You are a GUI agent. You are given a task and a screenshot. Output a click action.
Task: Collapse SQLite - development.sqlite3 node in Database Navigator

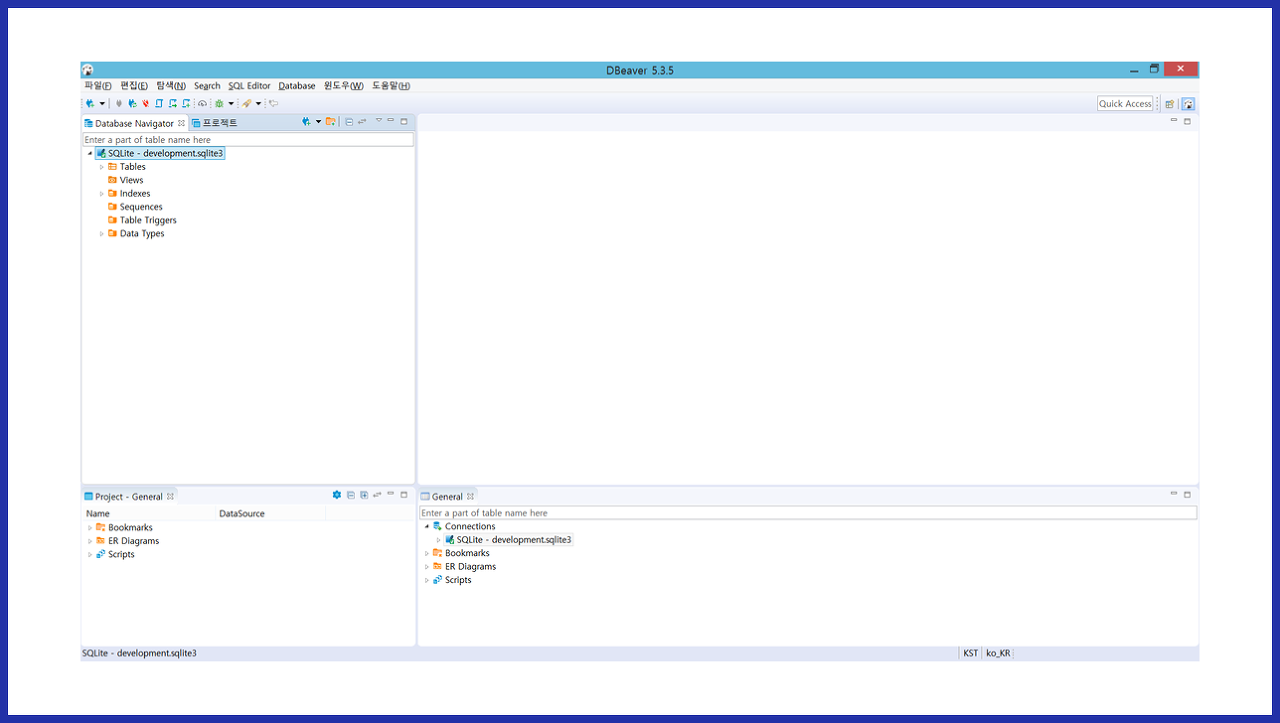click(x=90, y=154)
